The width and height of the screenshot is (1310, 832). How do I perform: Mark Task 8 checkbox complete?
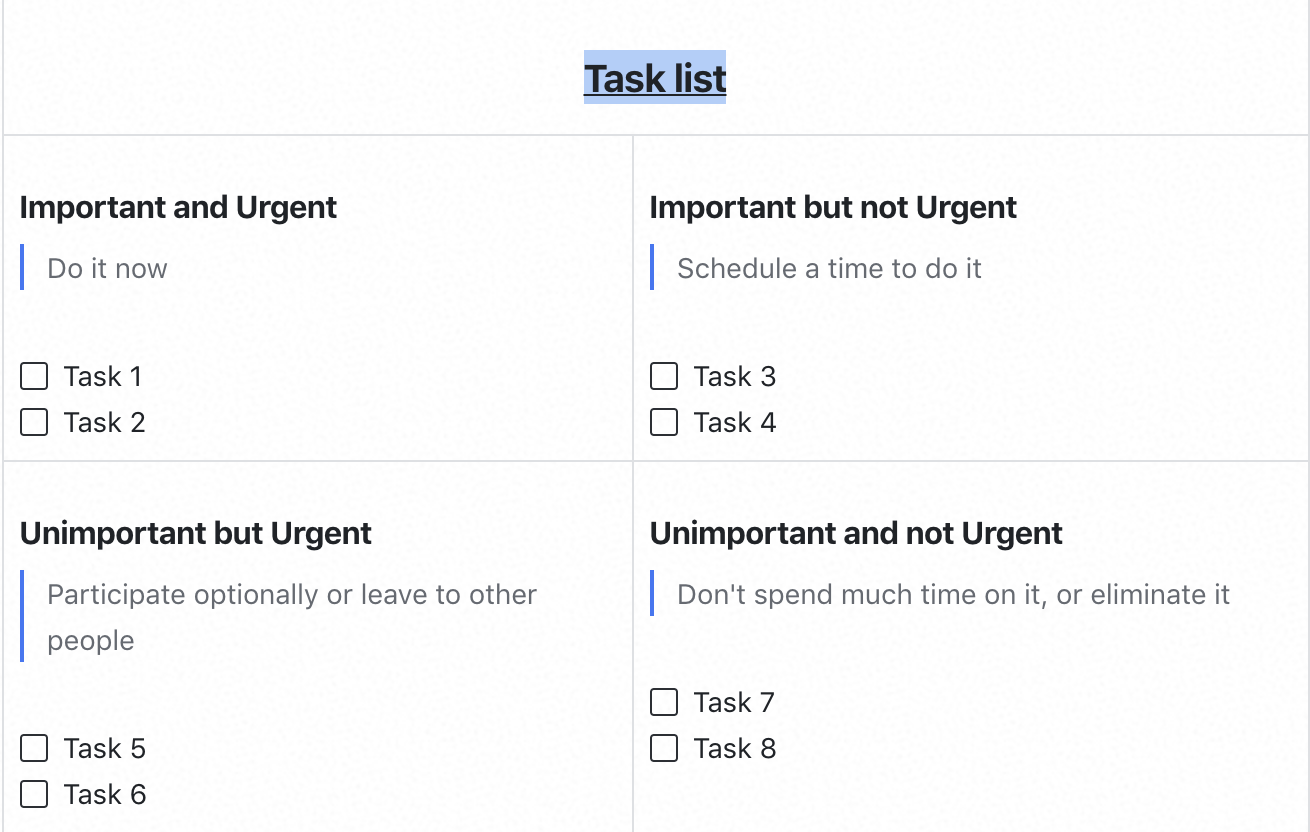664,748
